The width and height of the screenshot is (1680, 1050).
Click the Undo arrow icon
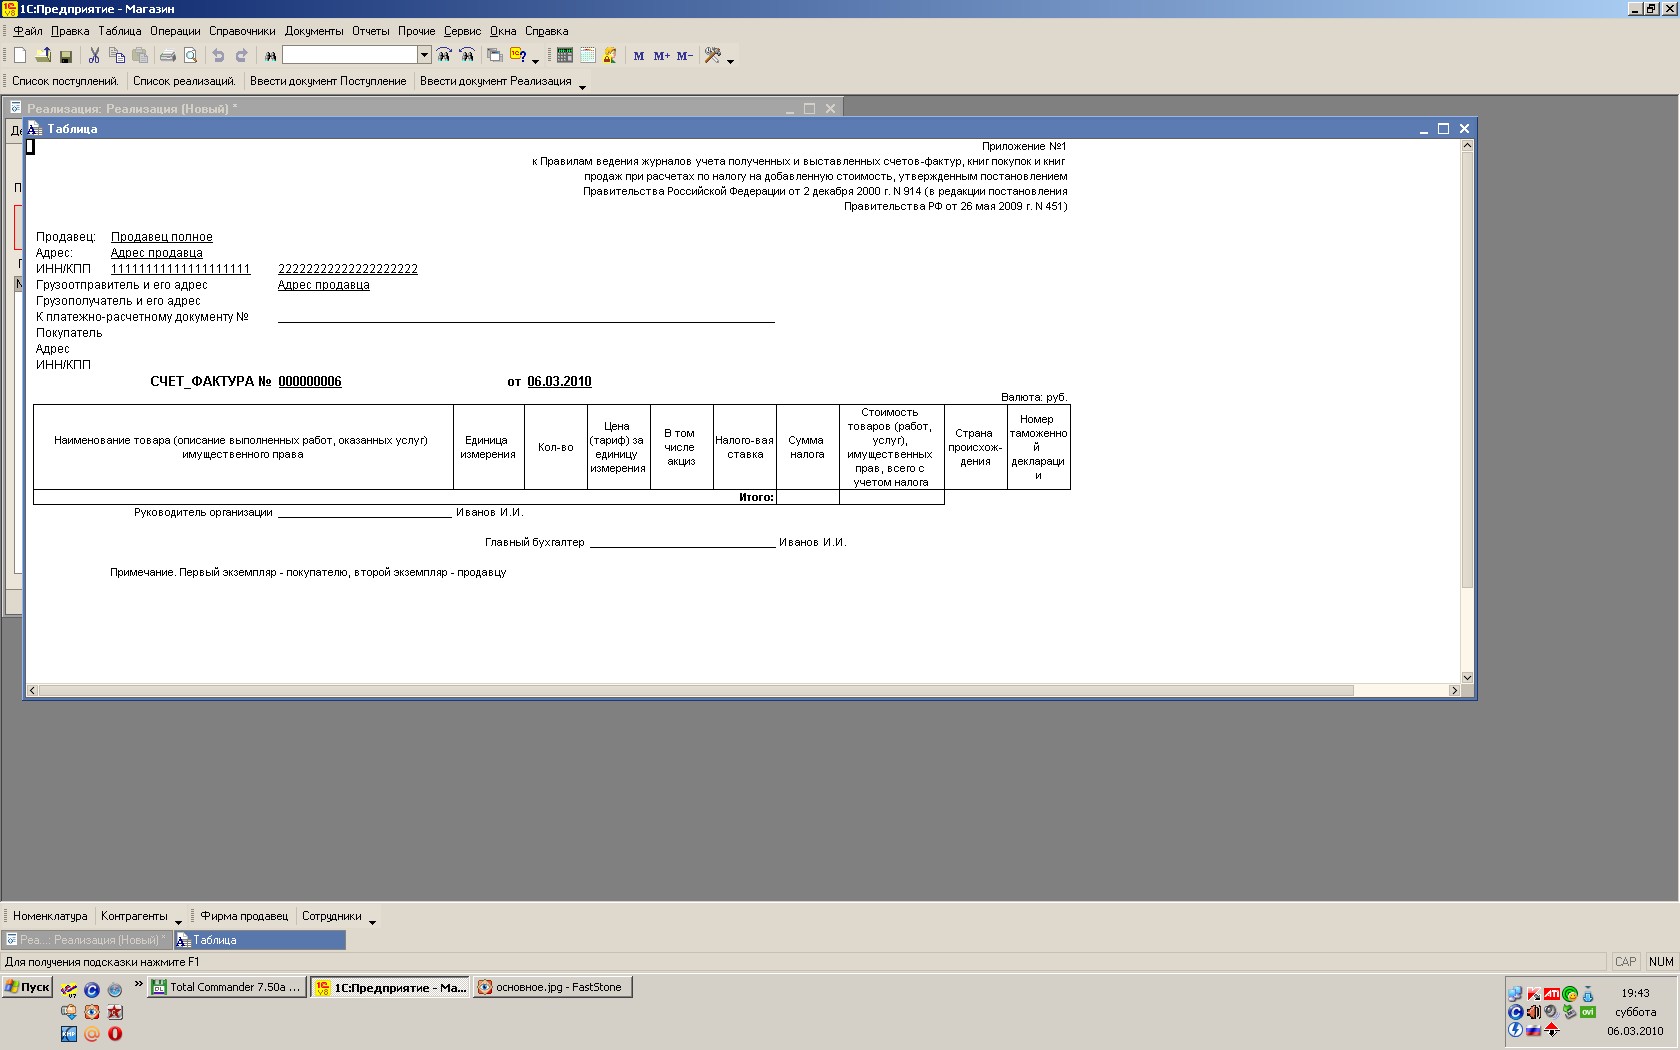[218, 56]
